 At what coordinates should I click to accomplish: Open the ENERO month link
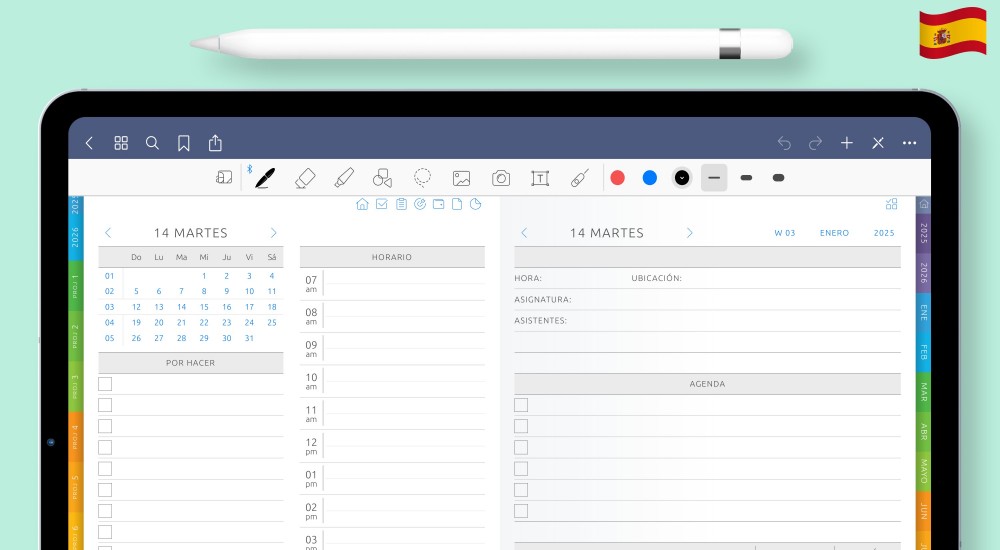[834, 233]
